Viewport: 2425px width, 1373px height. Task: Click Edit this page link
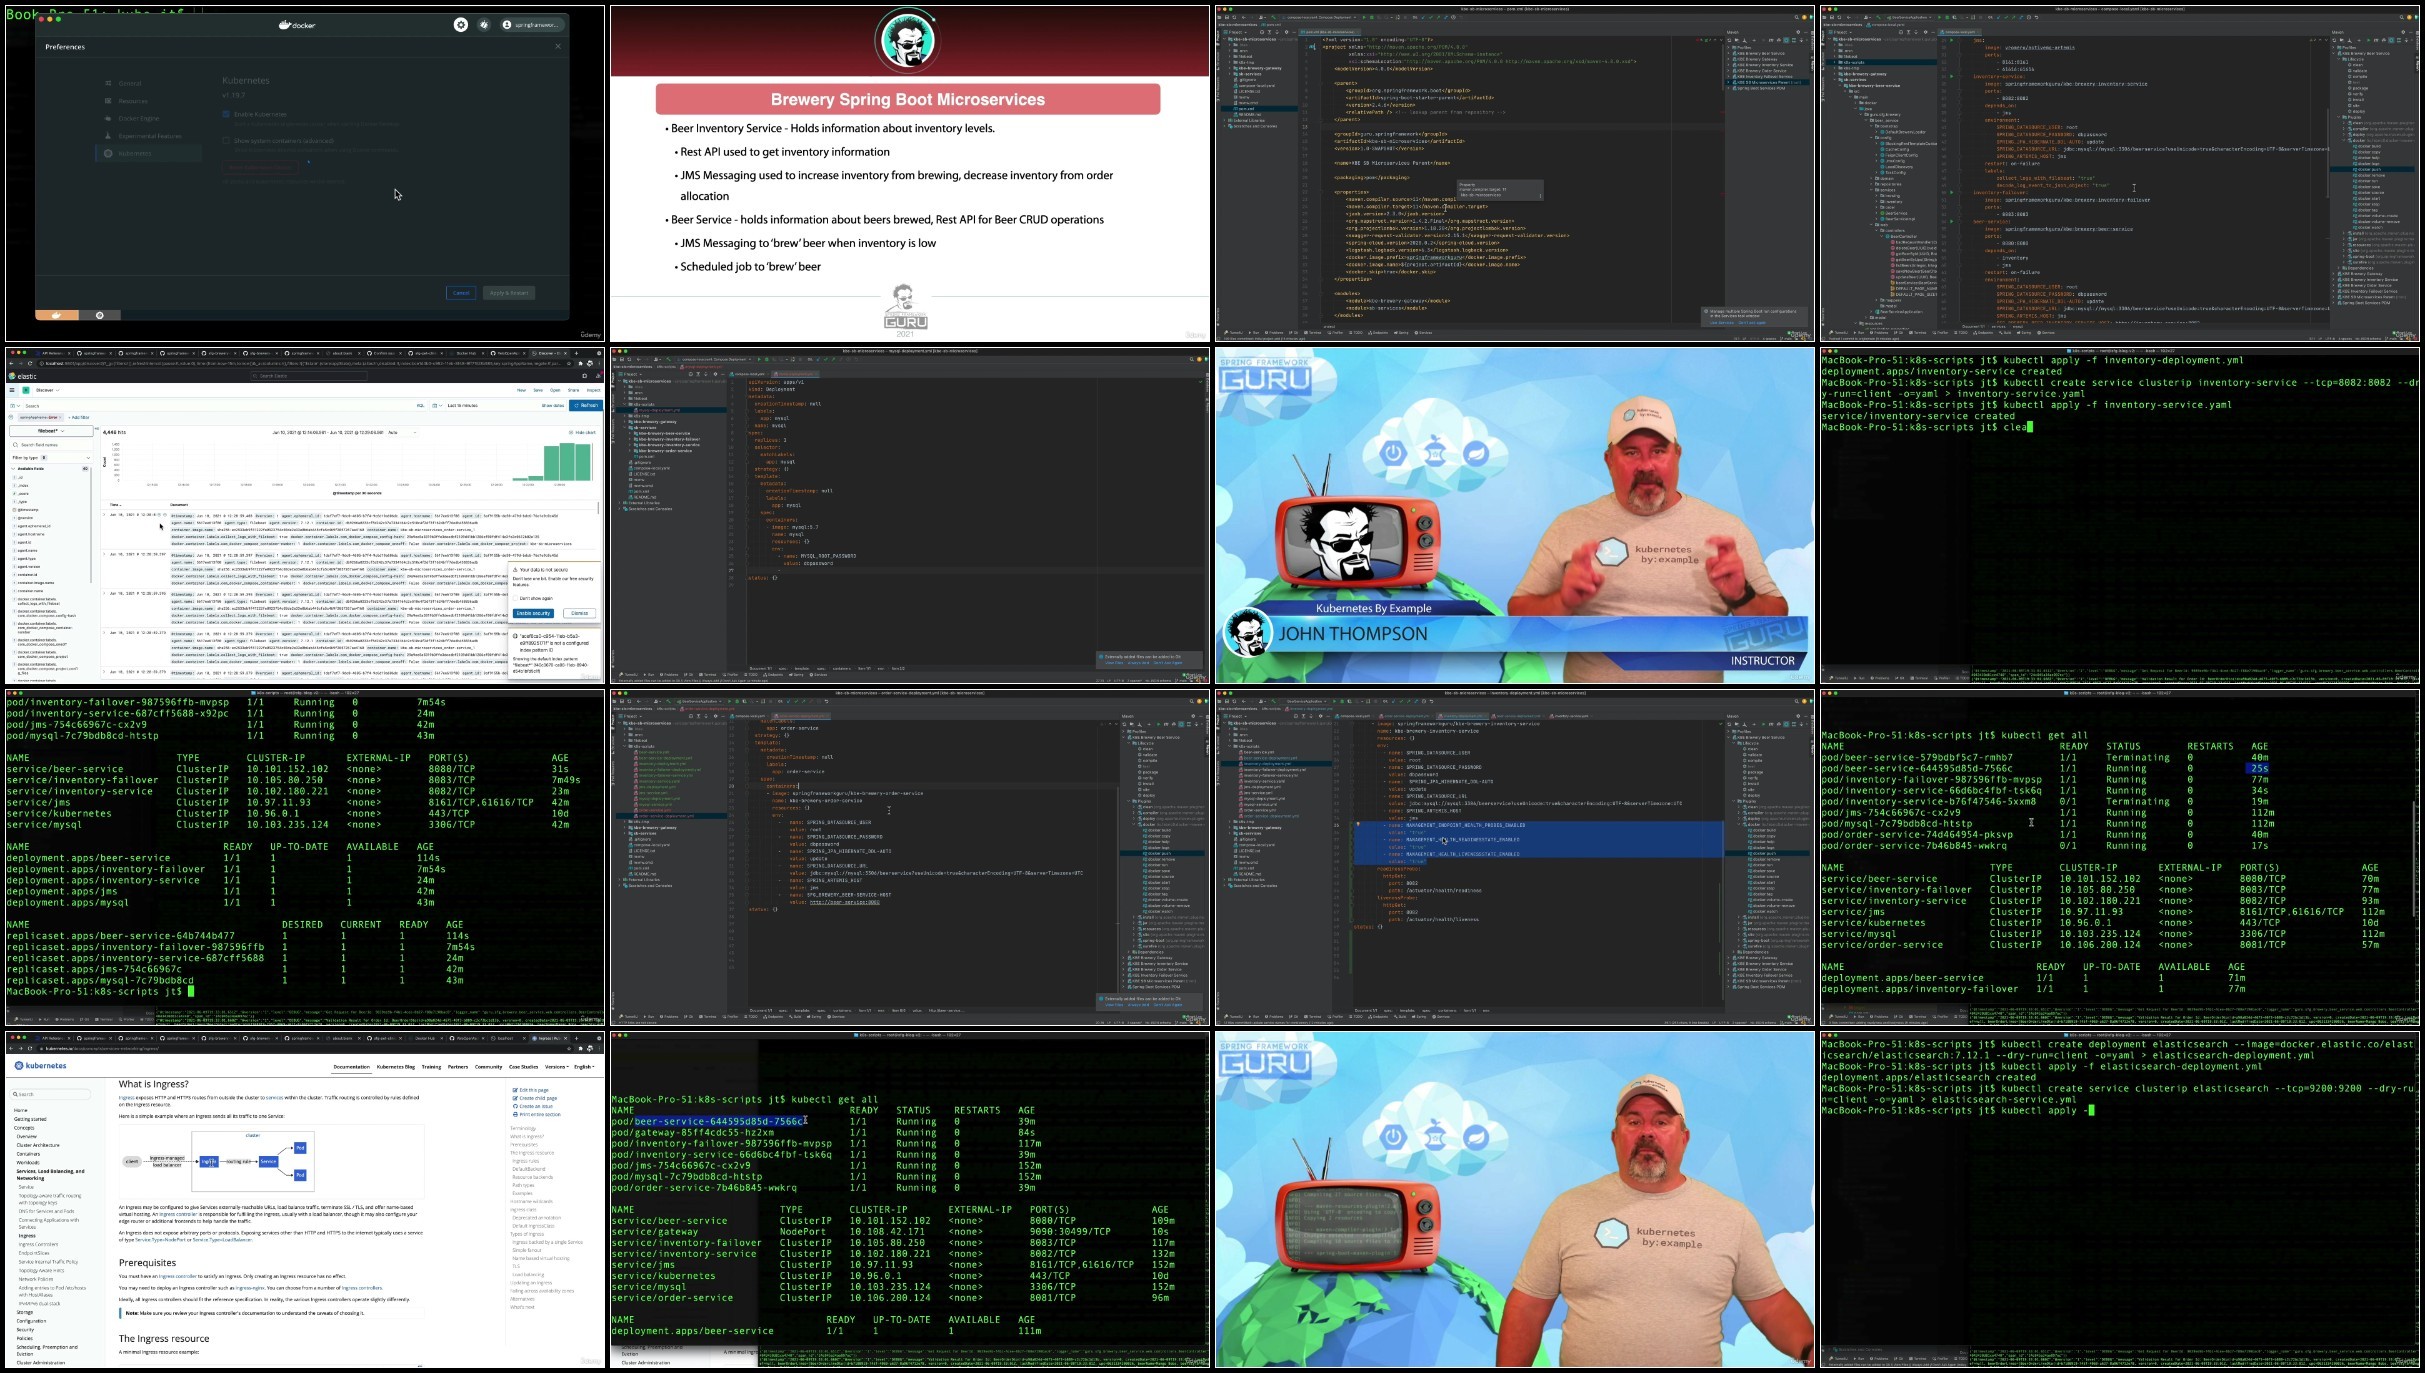530,1090
